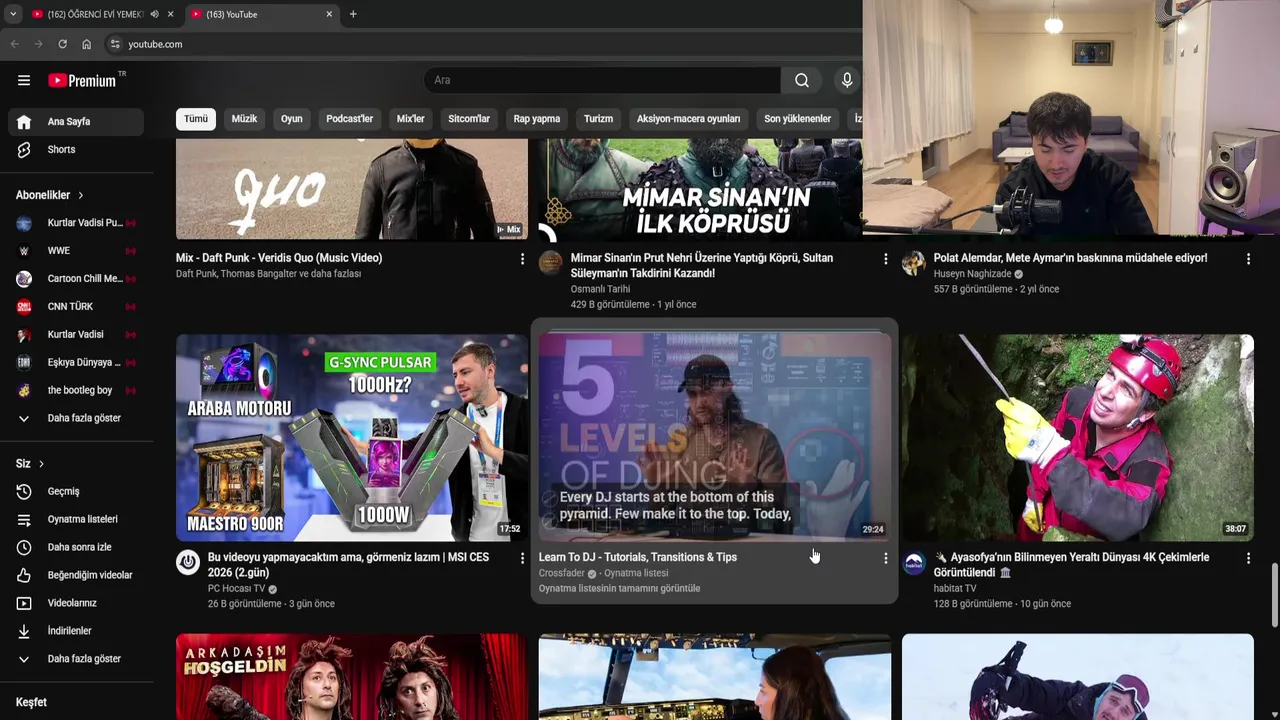Start voice search with microphone icon

(847, 80)
